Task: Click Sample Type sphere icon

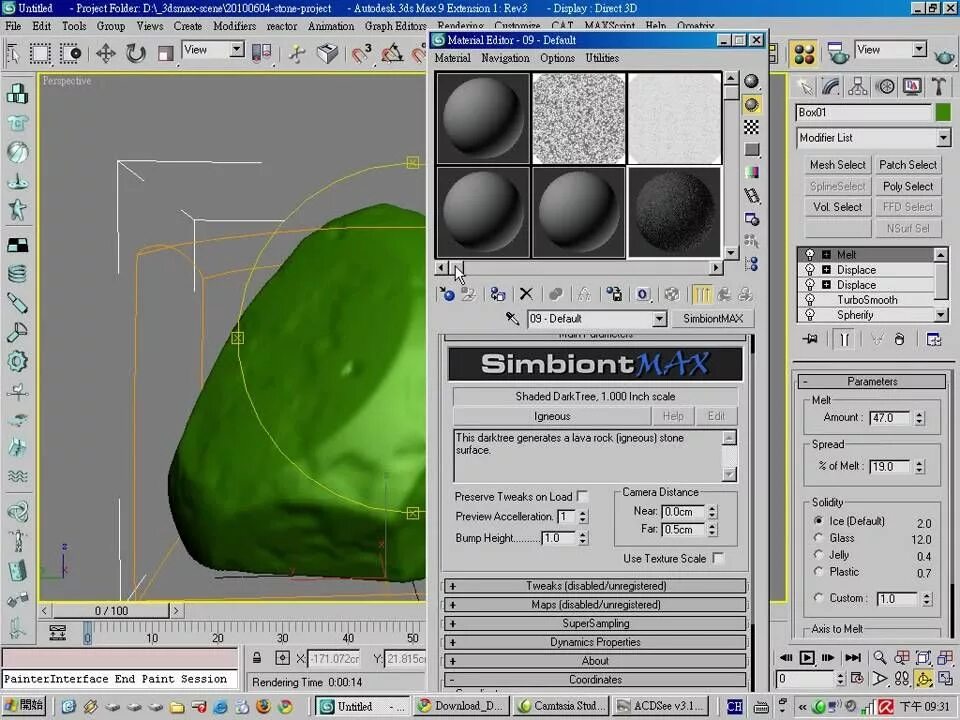Action: click(751, 81)
